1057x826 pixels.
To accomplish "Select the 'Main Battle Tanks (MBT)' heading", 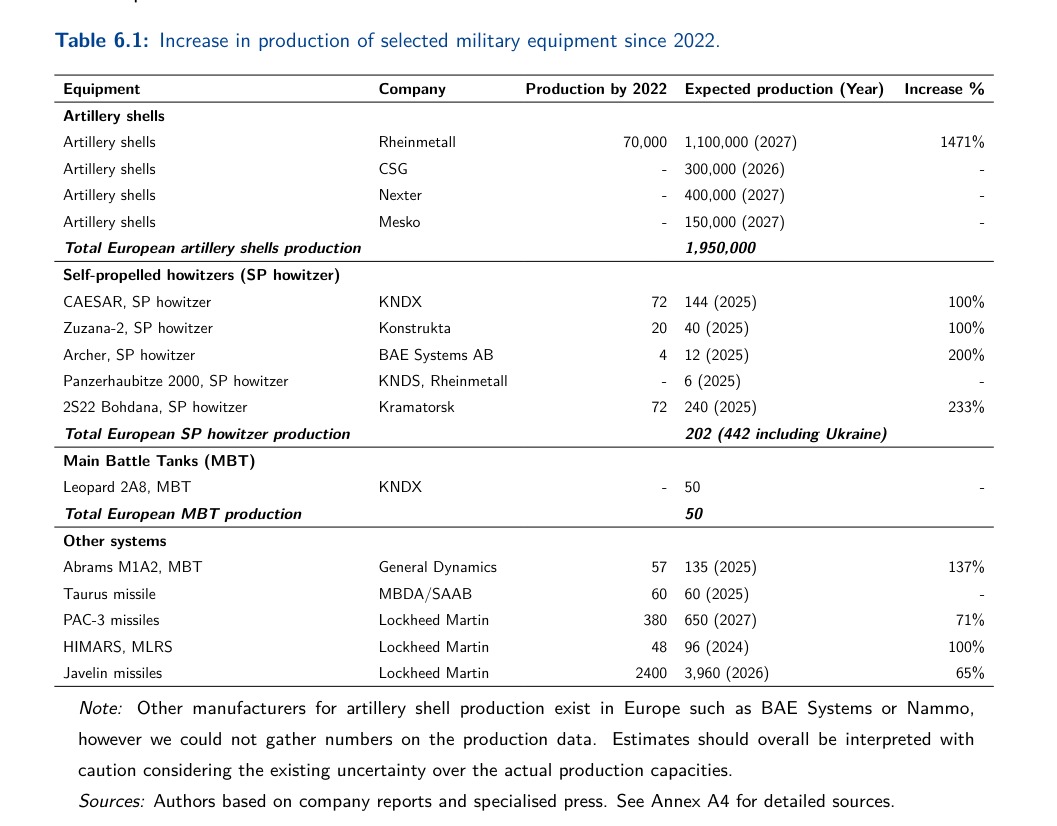I will 159,461.
